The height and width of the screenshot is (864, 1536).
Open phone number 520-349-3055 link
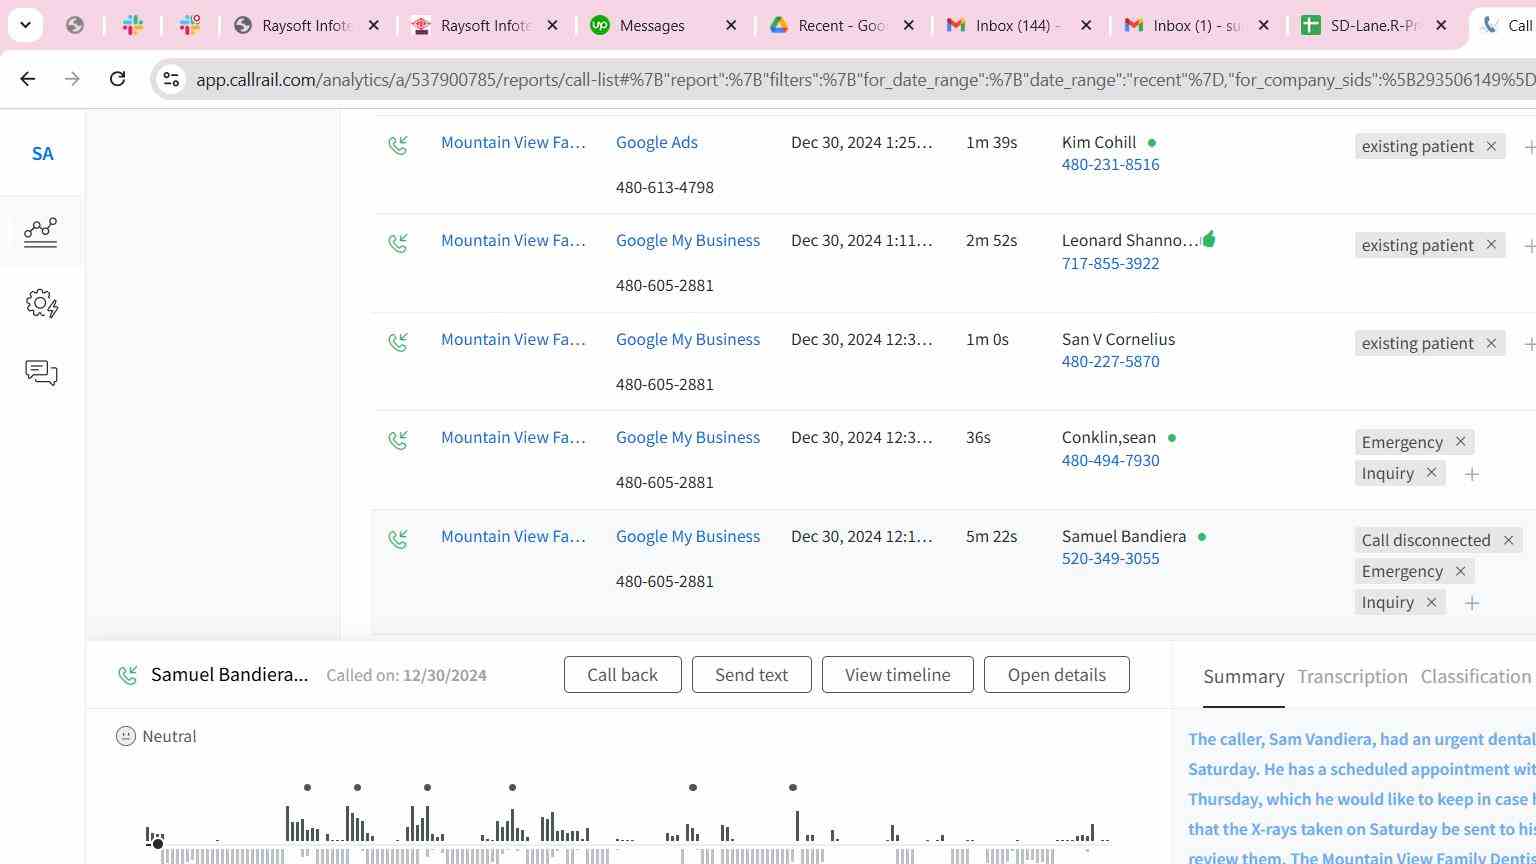point(1110,559)
